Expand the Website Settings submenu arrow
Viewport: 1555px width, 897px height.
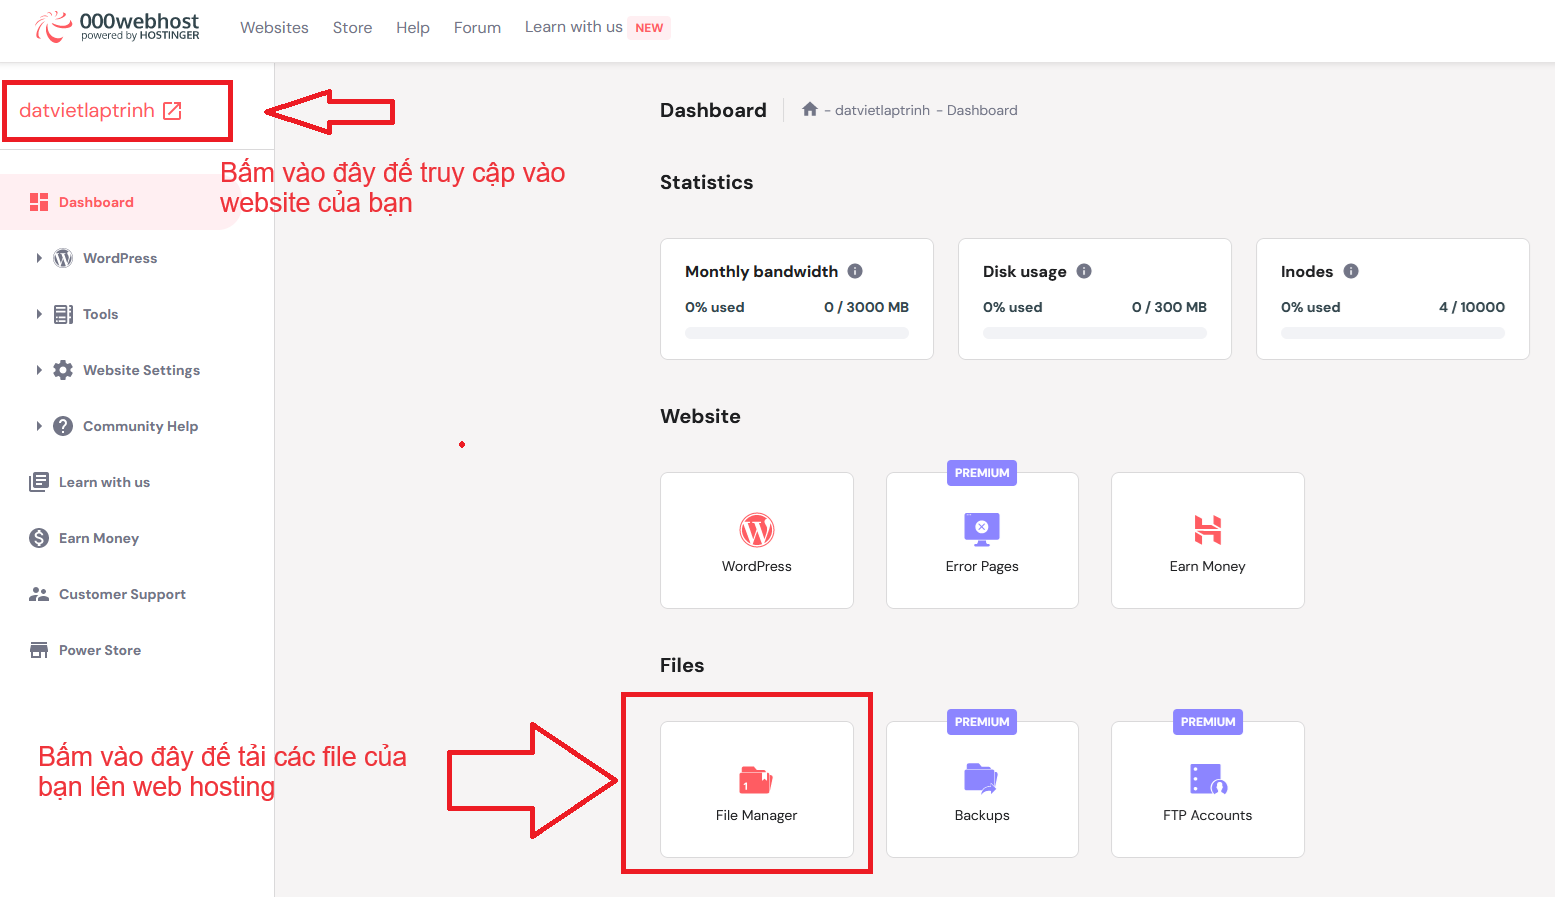pos(39,370)
